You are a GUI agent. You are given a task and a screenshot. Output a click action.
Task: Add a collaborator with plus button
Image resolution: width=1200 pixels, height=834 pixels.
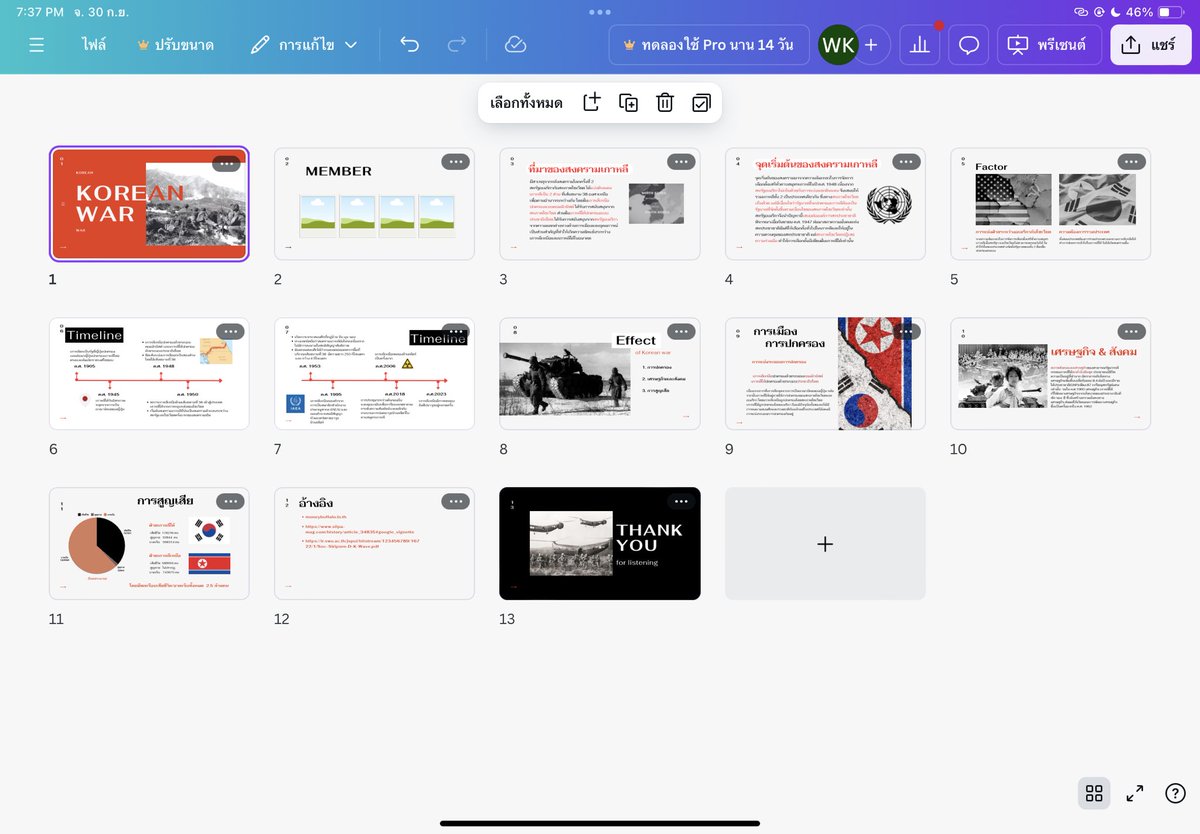[871, 45]
